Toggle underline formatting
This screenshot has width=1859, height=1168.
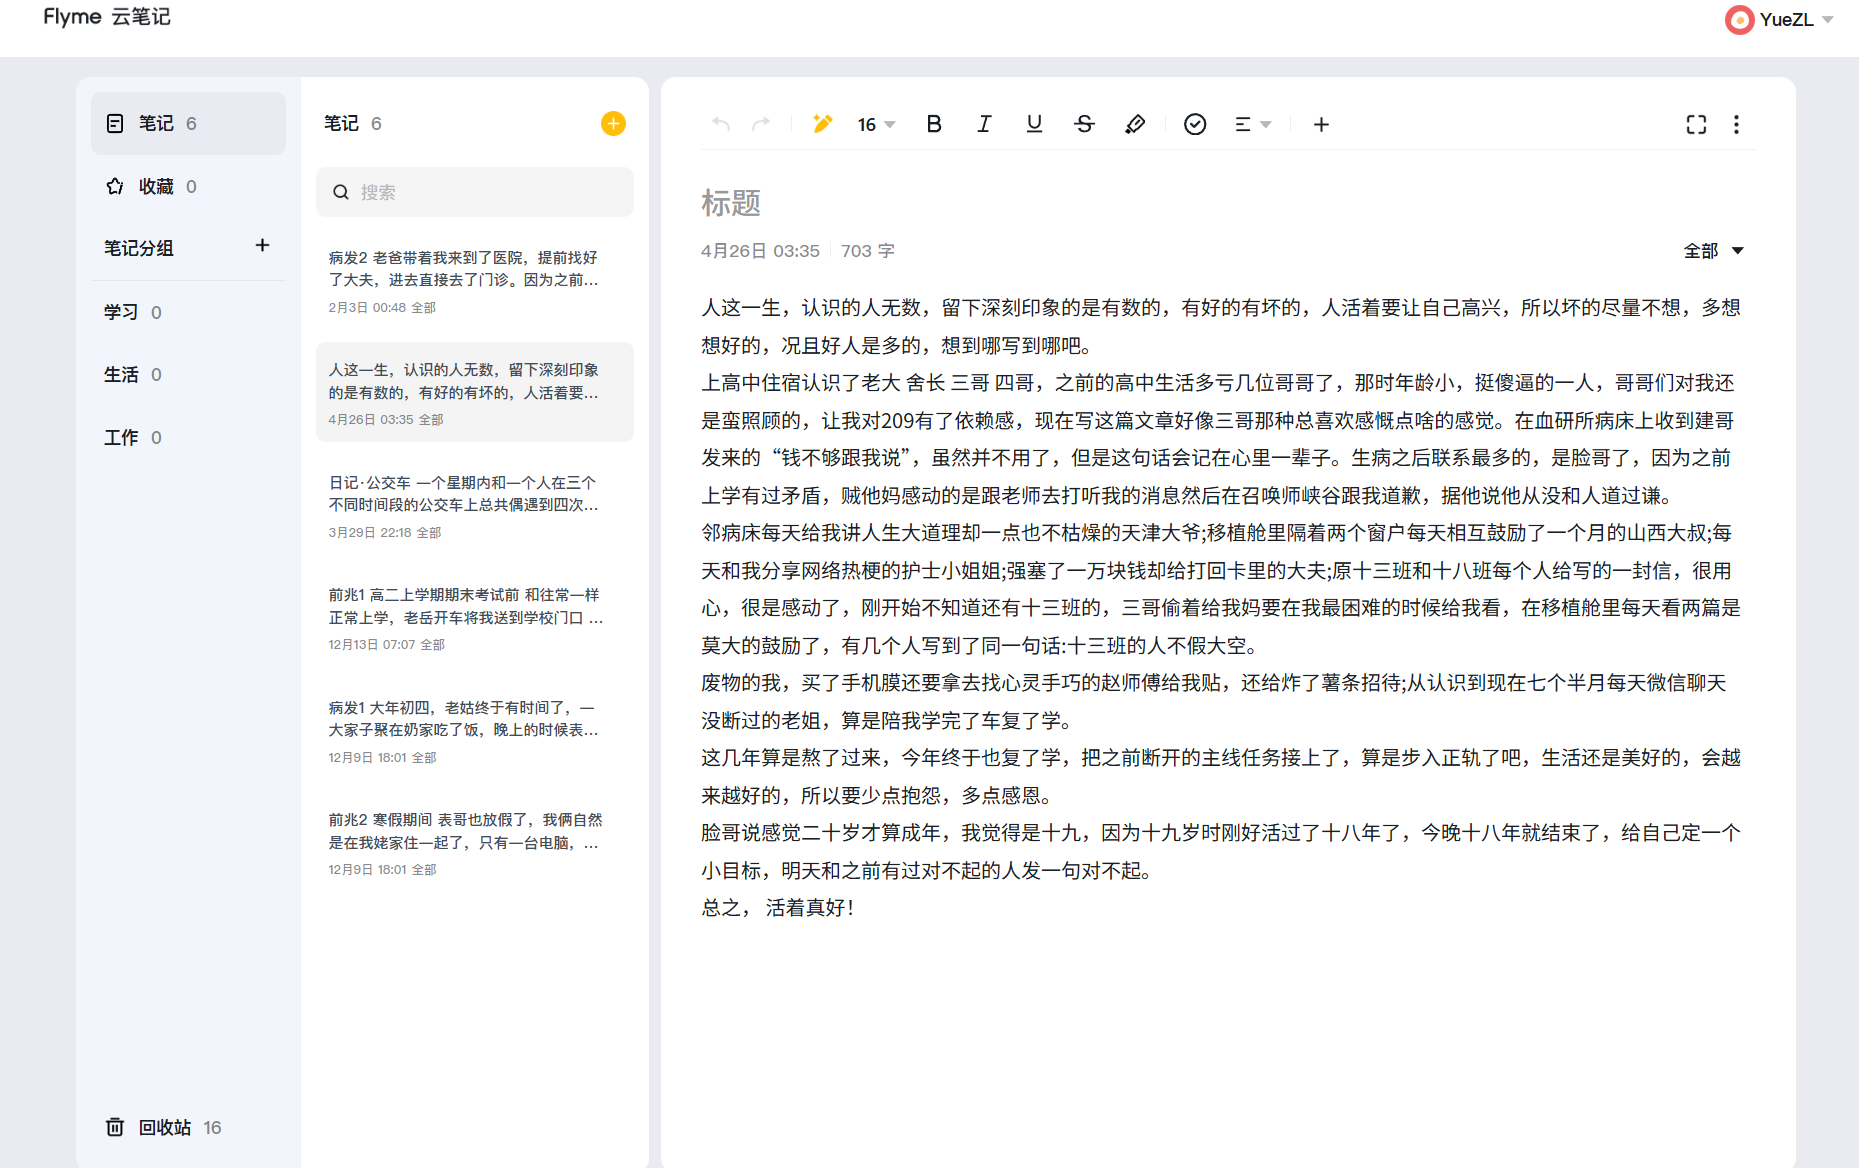tap(1034, 124)
